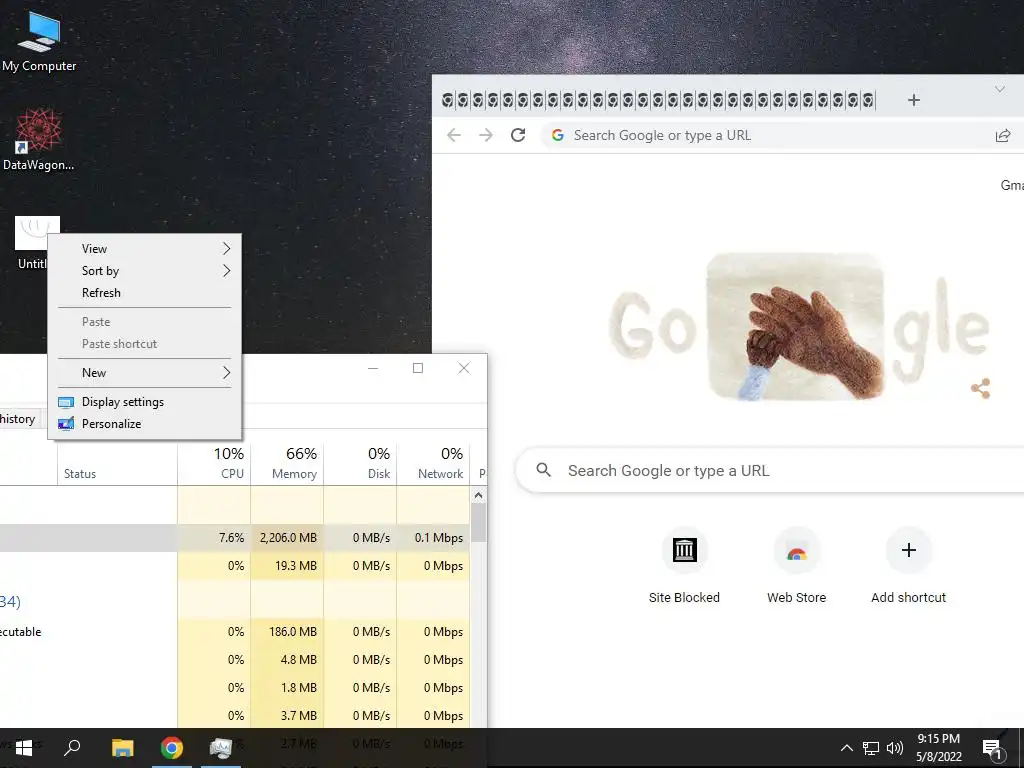Select the 19.3 MB memory cell

287,566
